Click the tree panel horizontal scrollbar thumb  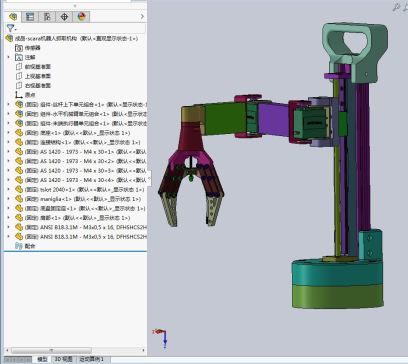point(51,350)
